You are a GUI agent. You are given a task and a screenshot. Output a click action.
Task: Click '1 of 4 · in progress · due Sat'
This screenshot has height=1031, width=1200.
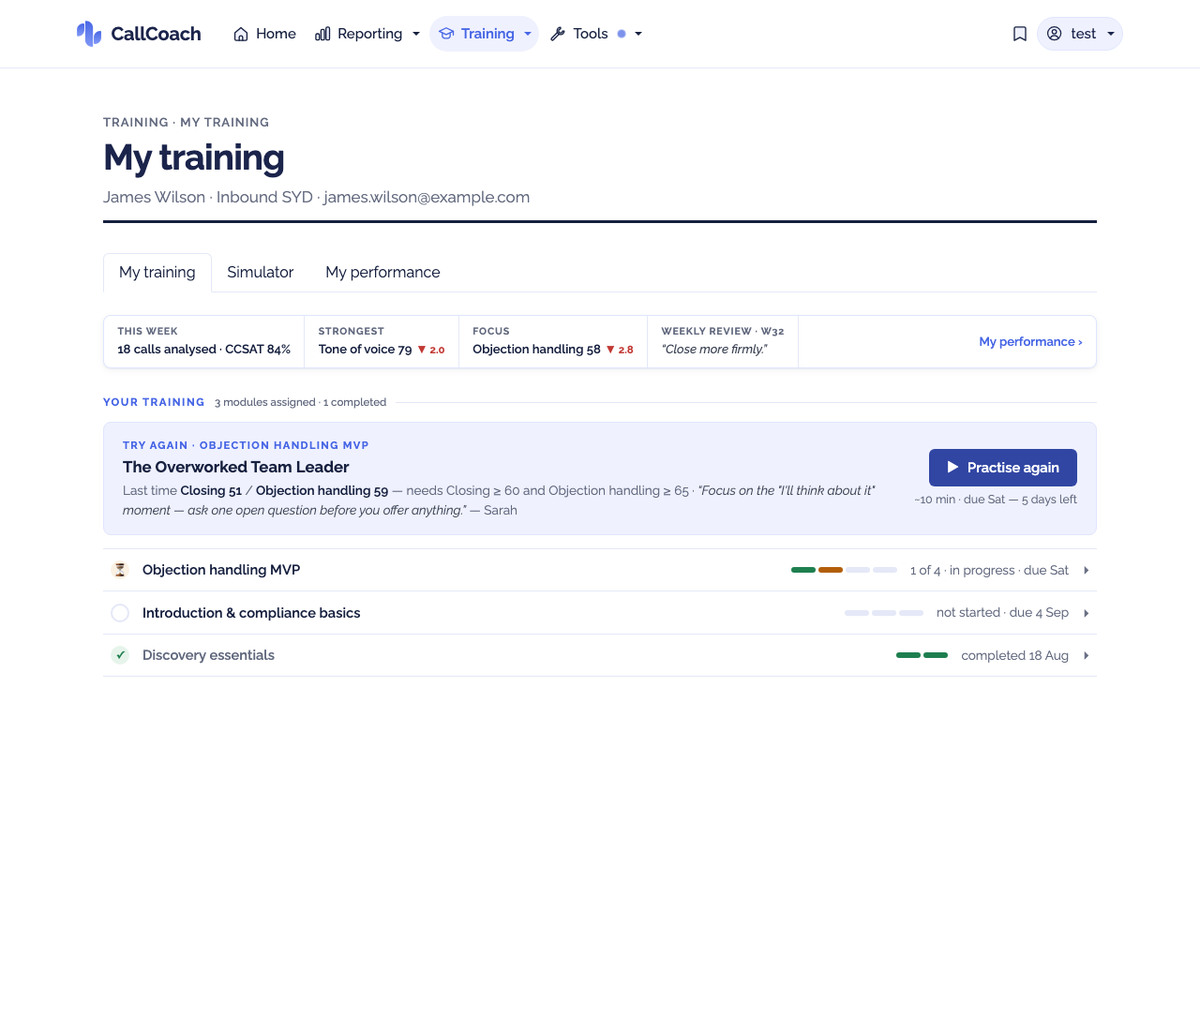(x=989, y=570)
